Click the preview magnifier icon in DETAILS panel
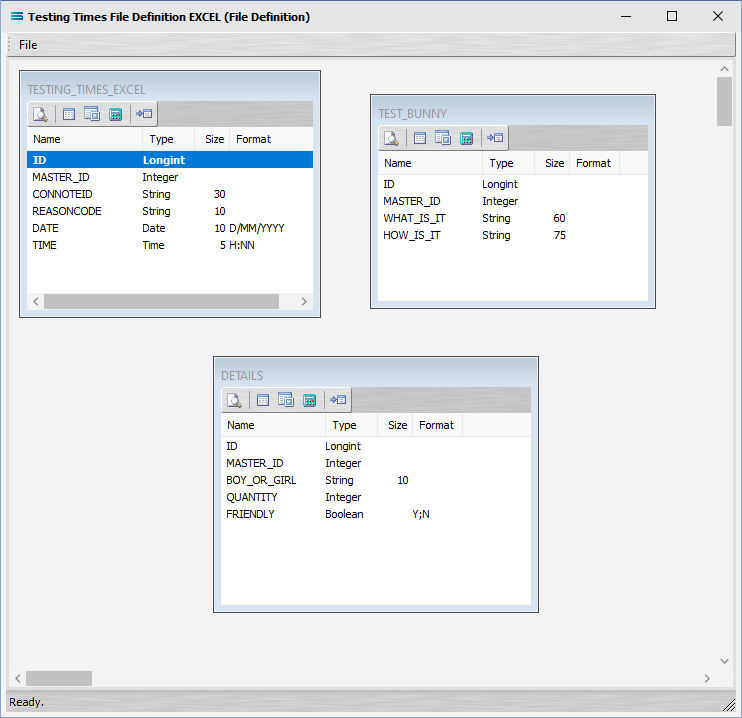This screenshot has width=742, height=718. click(x=234, y=400)
